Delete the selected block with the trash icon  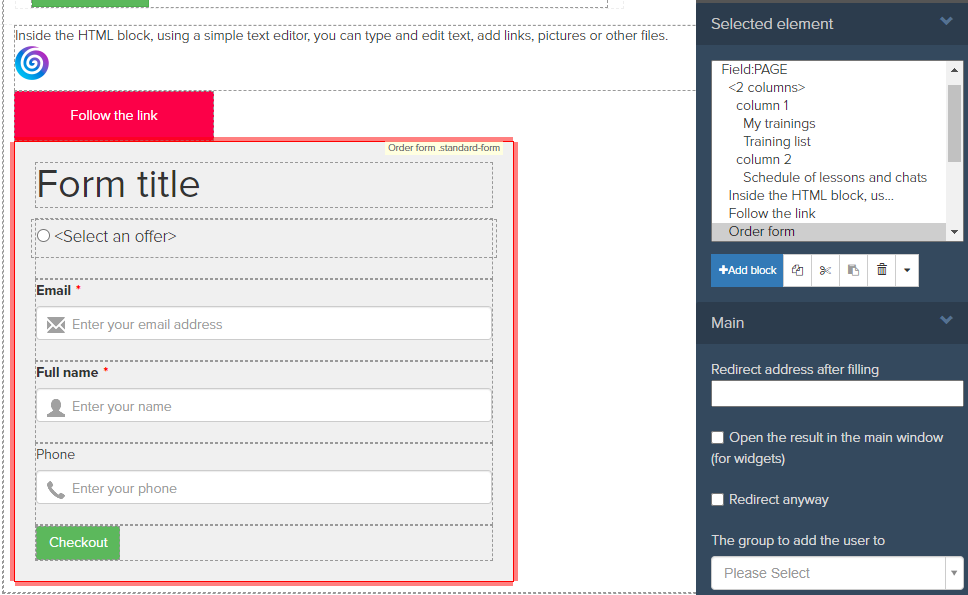(x=882, y=270)
